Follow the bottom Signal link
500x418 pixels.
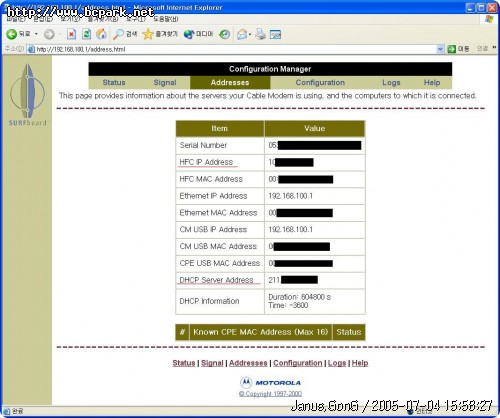[212, 363]
